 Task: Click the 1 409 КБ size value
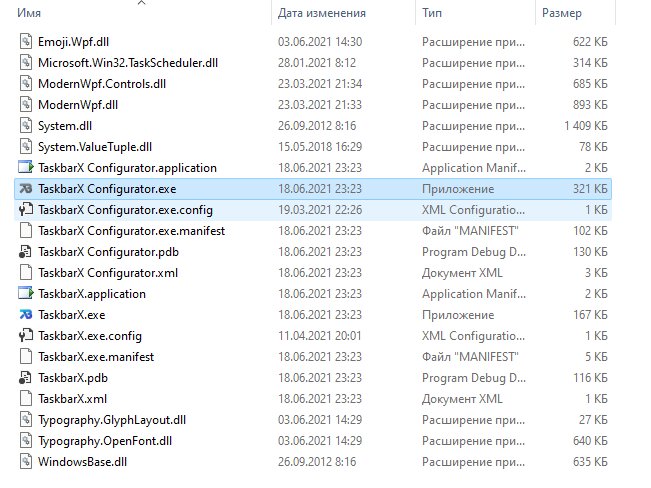pos(585,125)
